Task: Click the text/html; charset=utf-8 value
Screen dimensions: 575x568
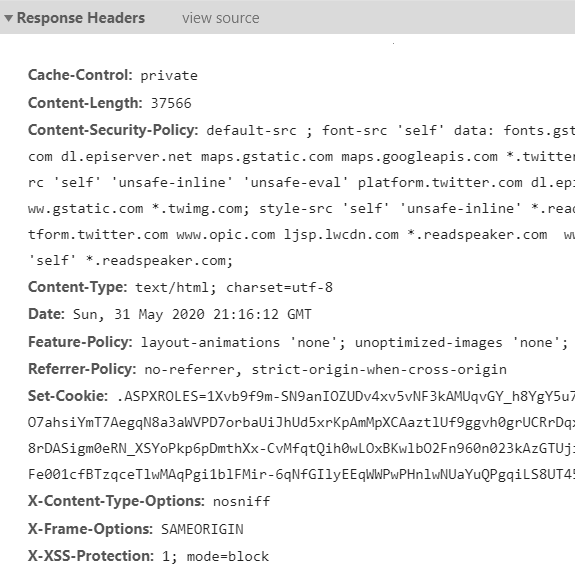Action: tap(234, 287)
